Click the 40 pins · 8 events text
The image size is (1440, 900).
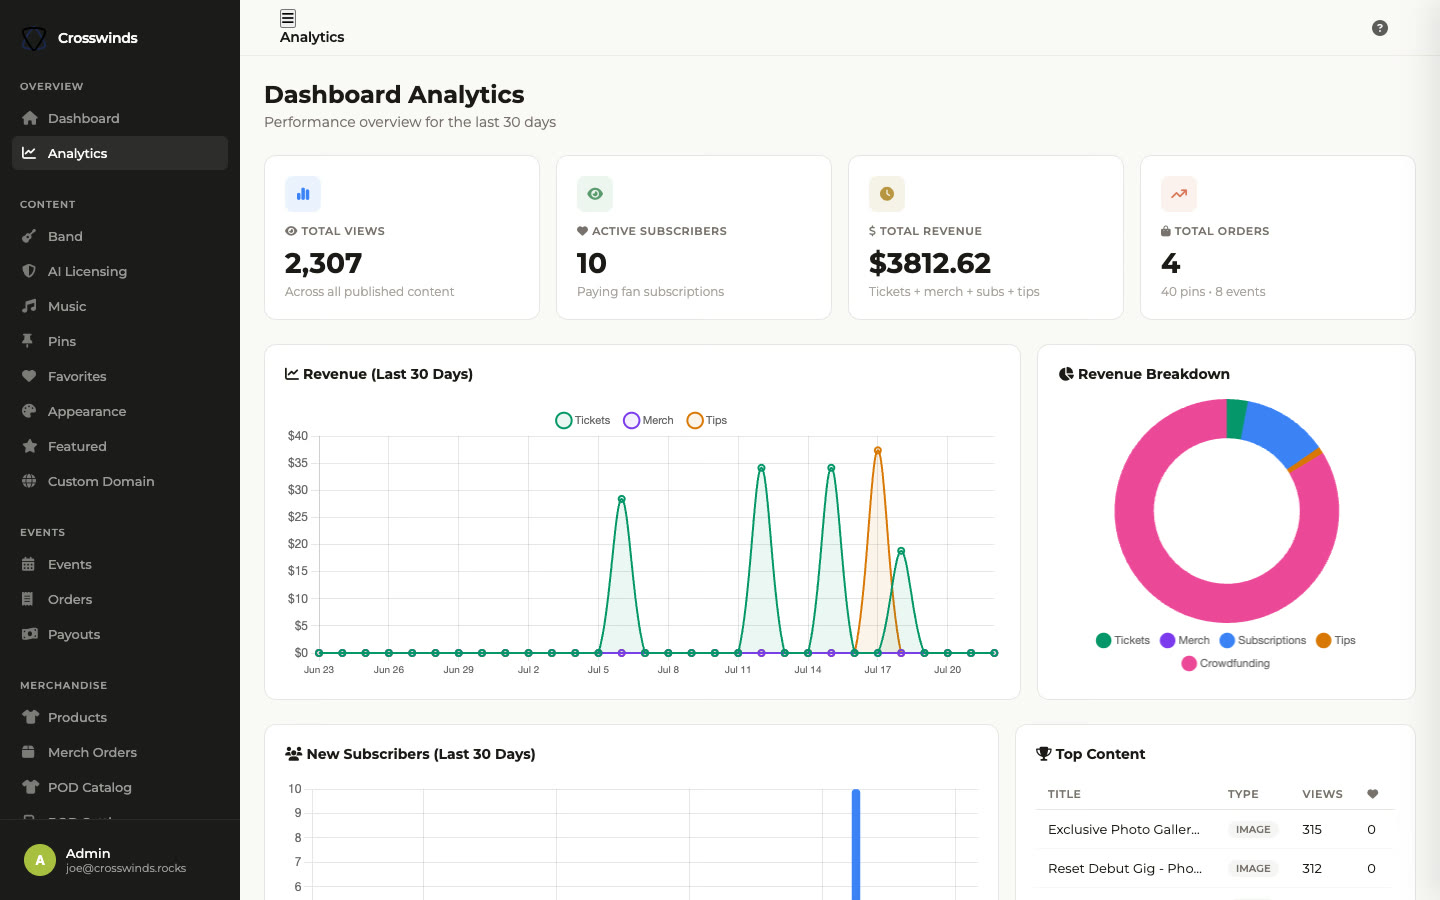(1213, 292)
